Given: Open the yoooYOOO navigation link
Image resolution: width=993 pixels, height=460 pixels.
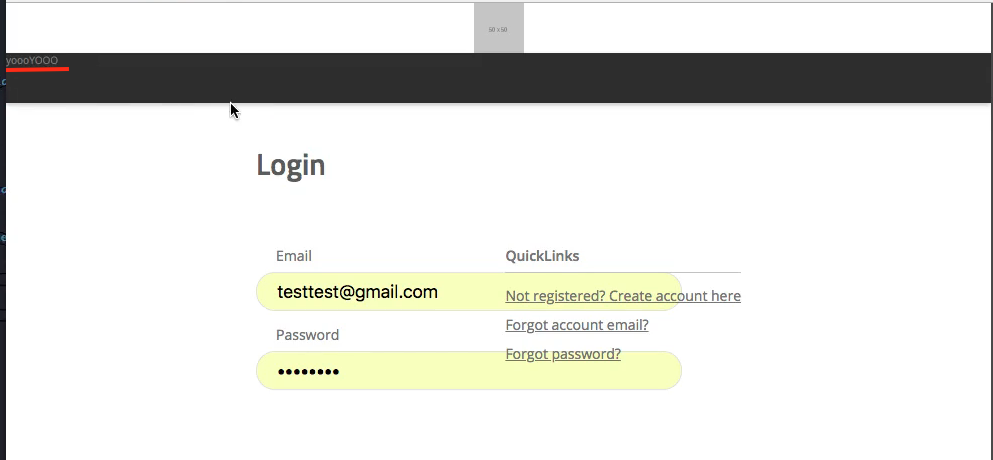Looking at the screenshot, I should [x=32, y=60].
